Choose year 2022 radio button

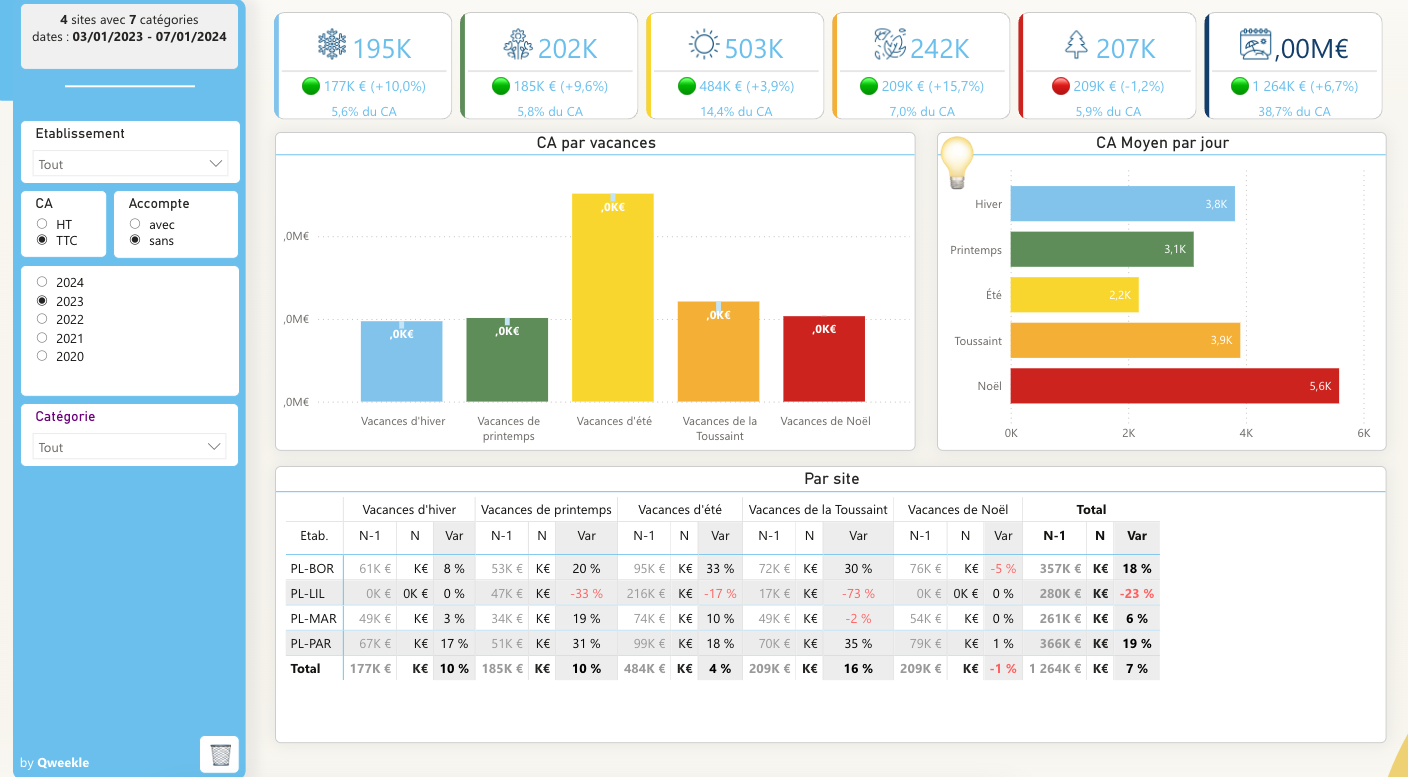(x=42, y=319)
